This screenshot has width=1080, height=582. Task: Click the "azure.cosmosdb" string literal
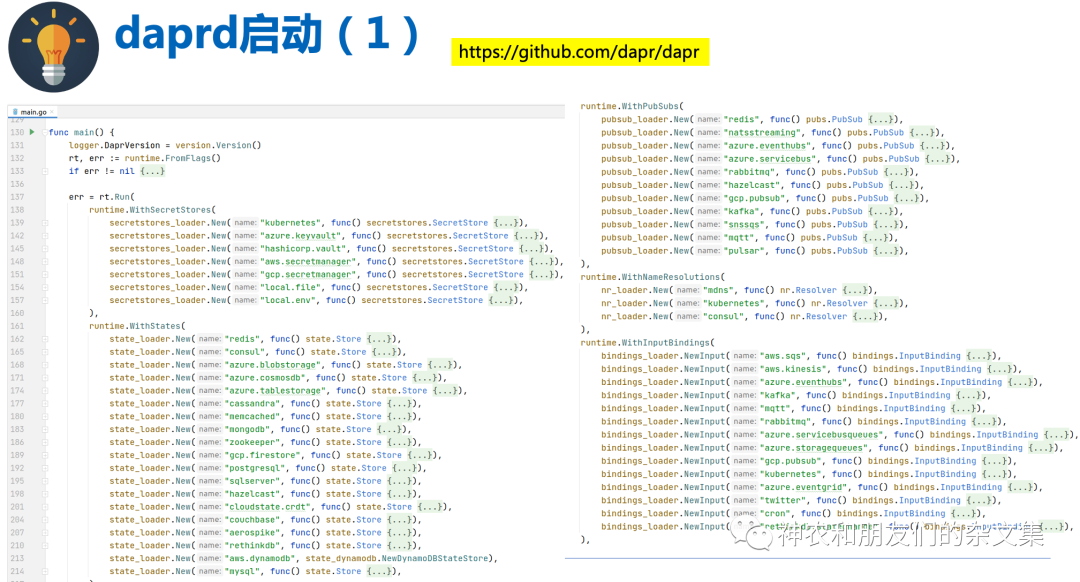click(265, 377)
